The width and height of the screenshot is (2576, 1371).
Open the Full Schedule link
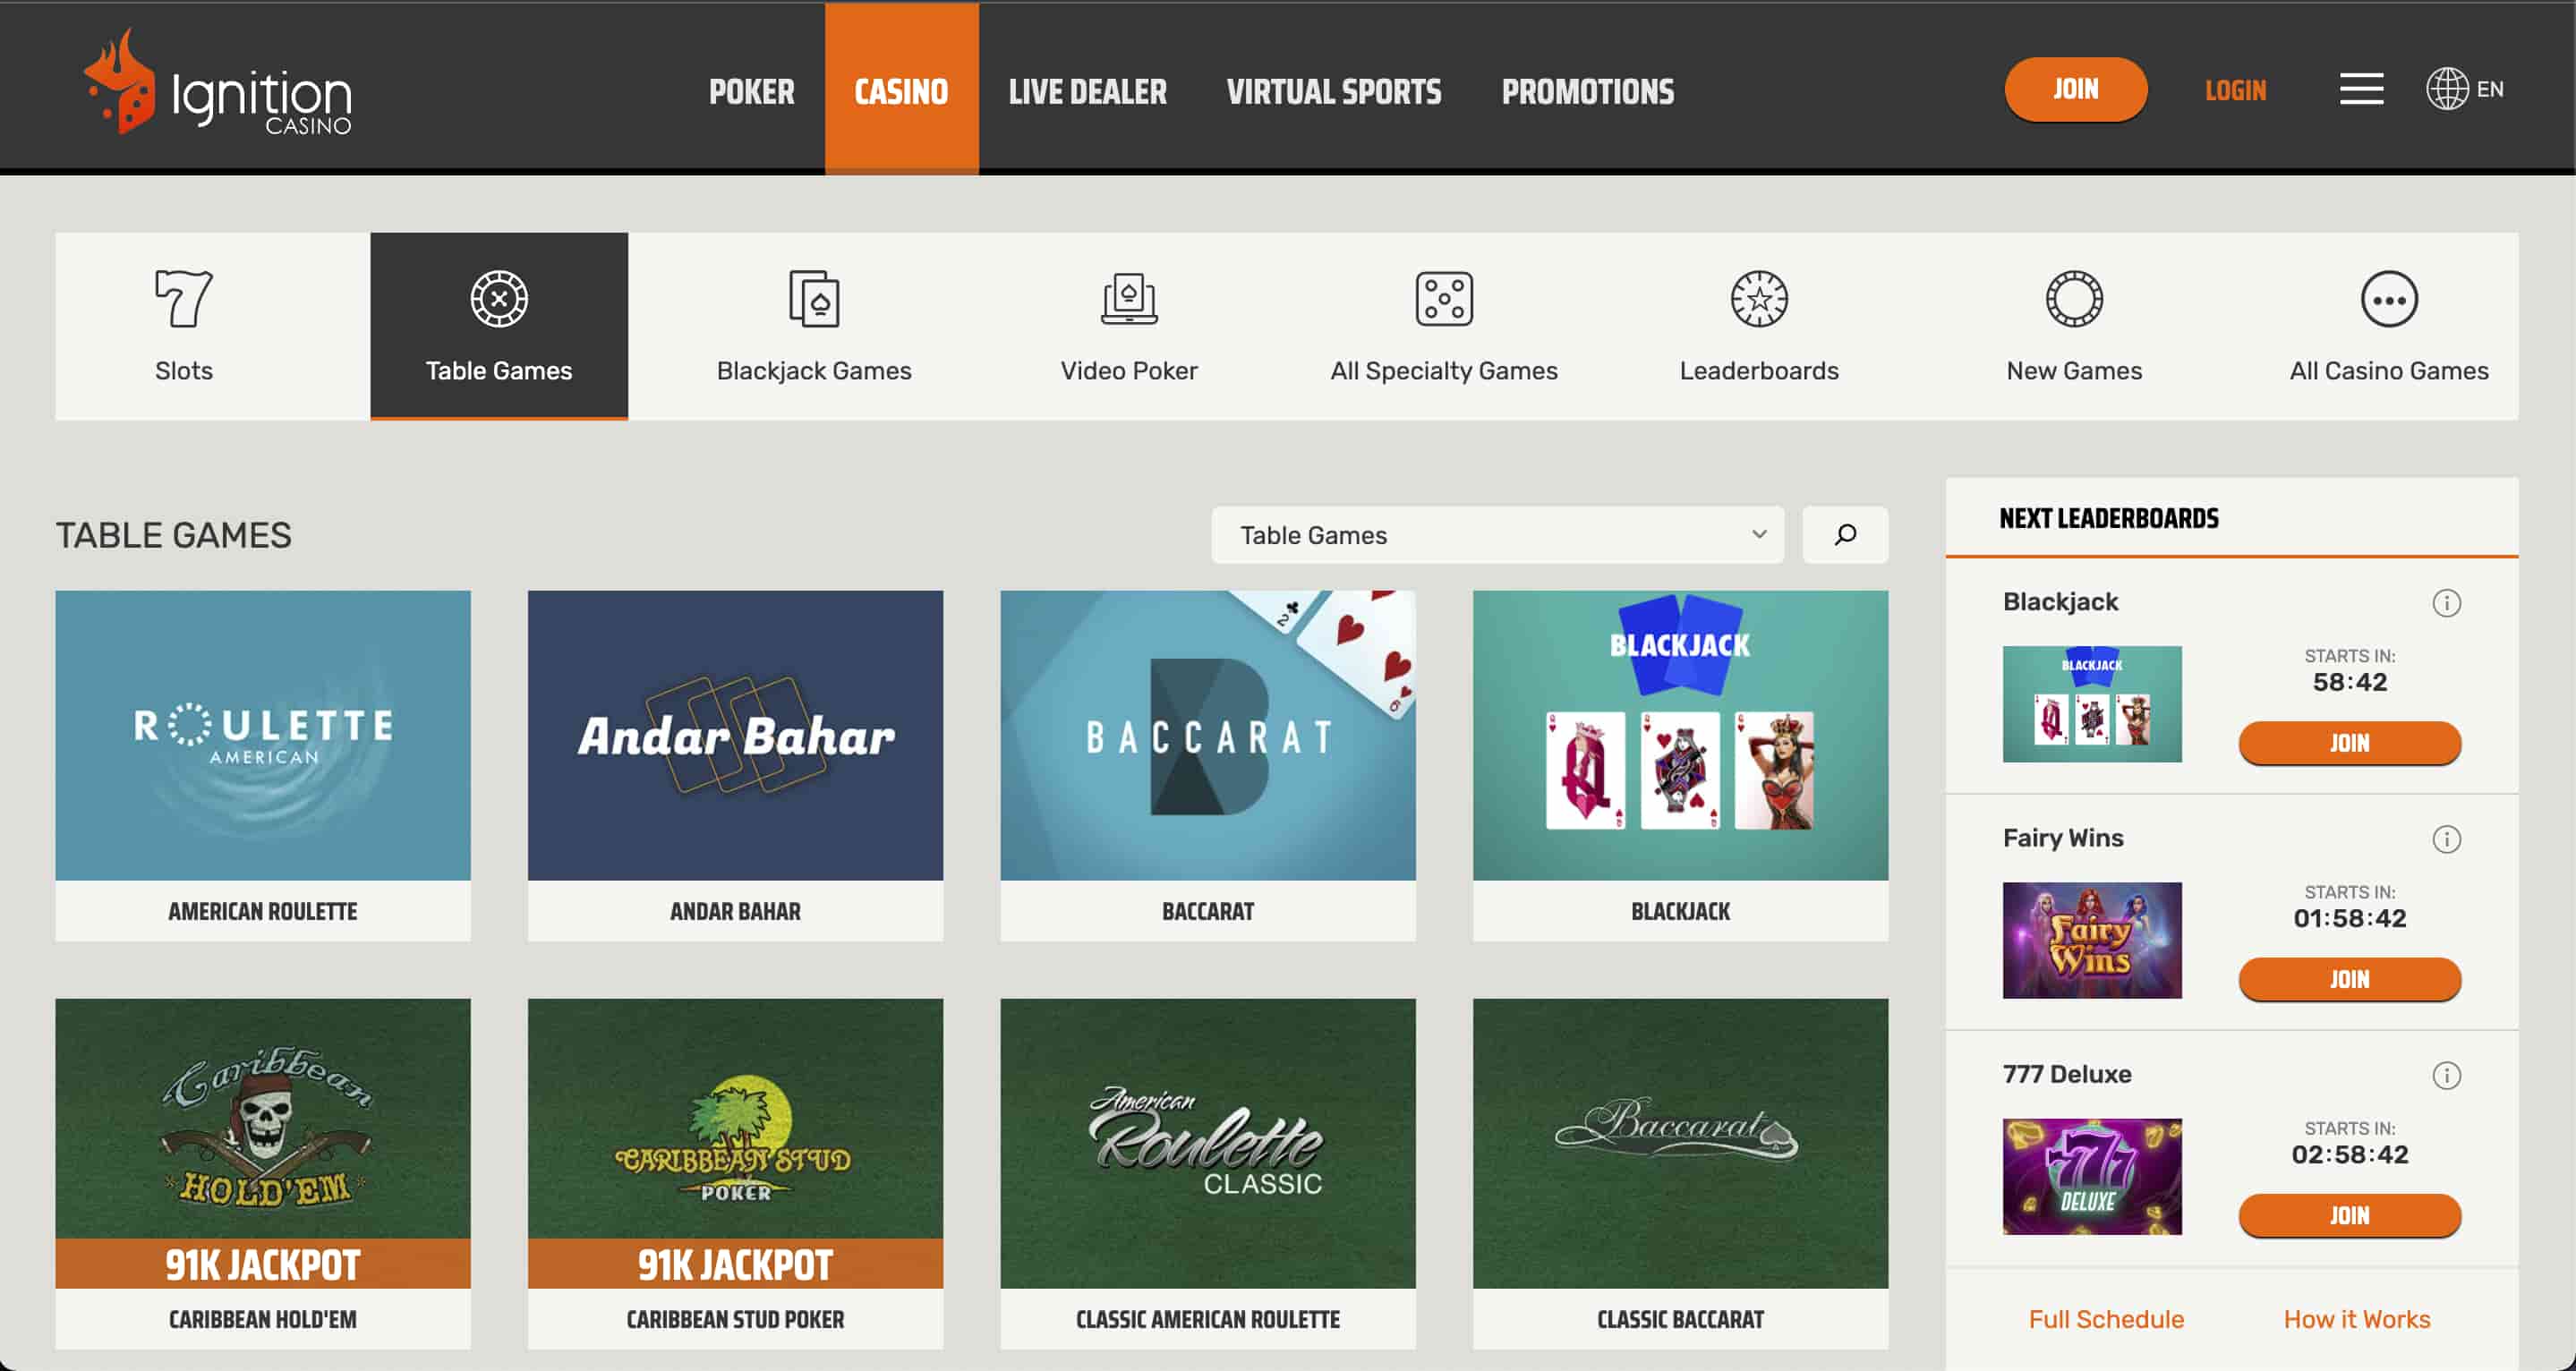click(2105, 1318)
